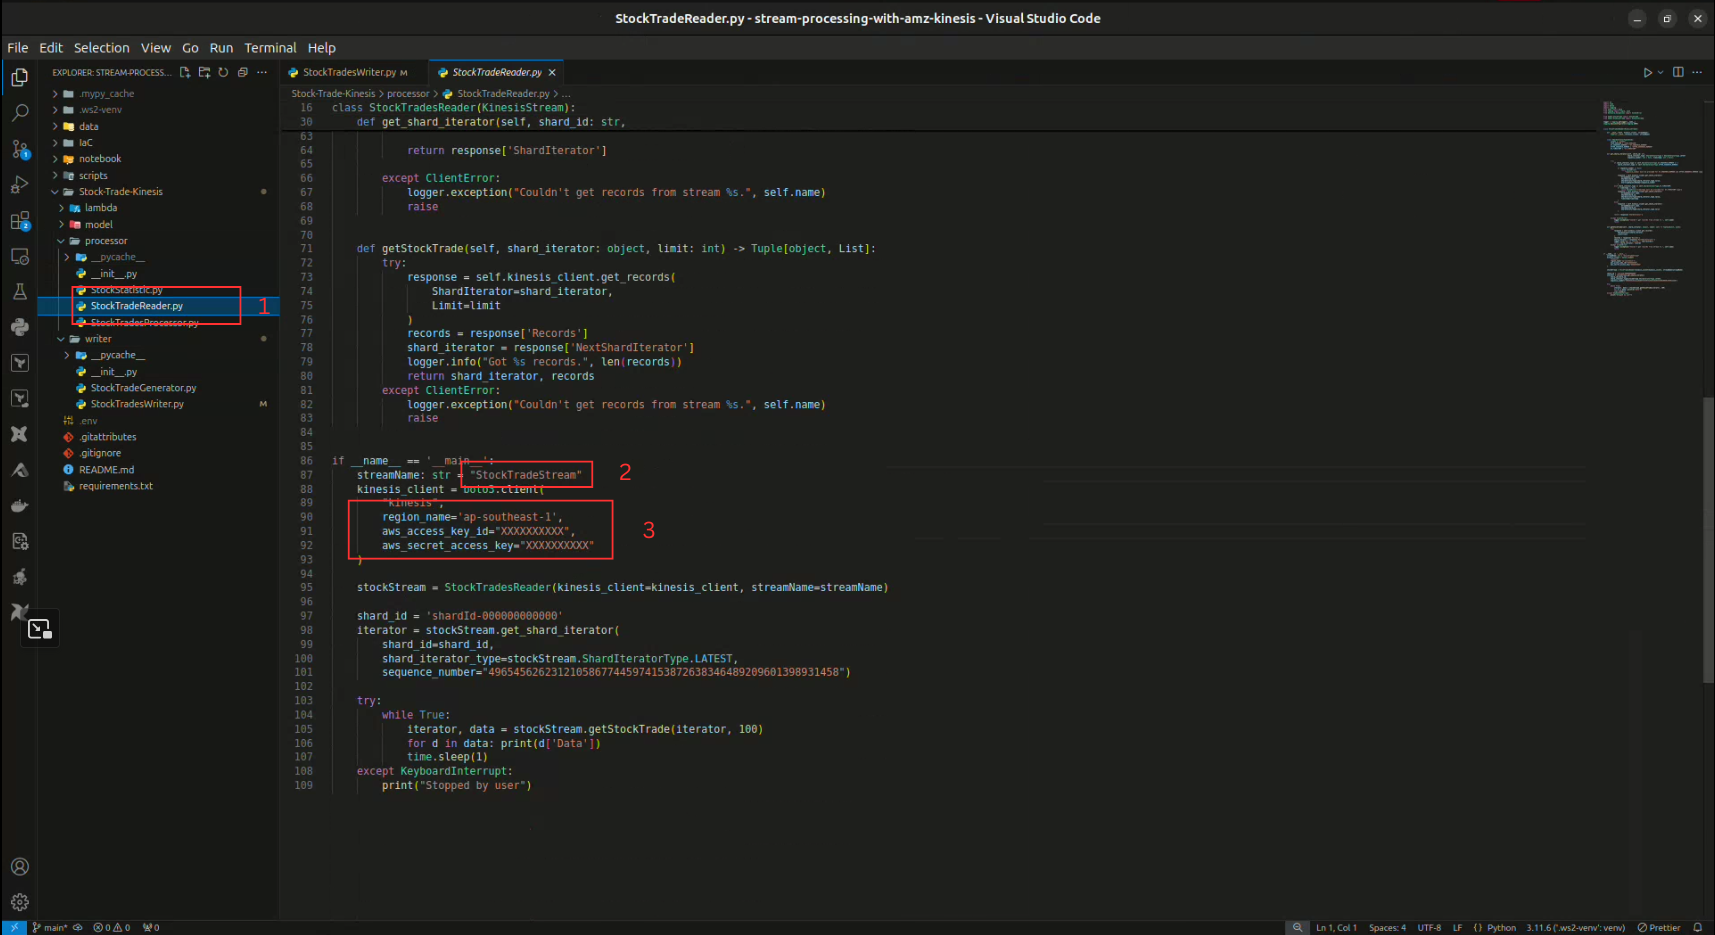Open the Testing flask view
1715x935 pixels.
click(20, 292)
